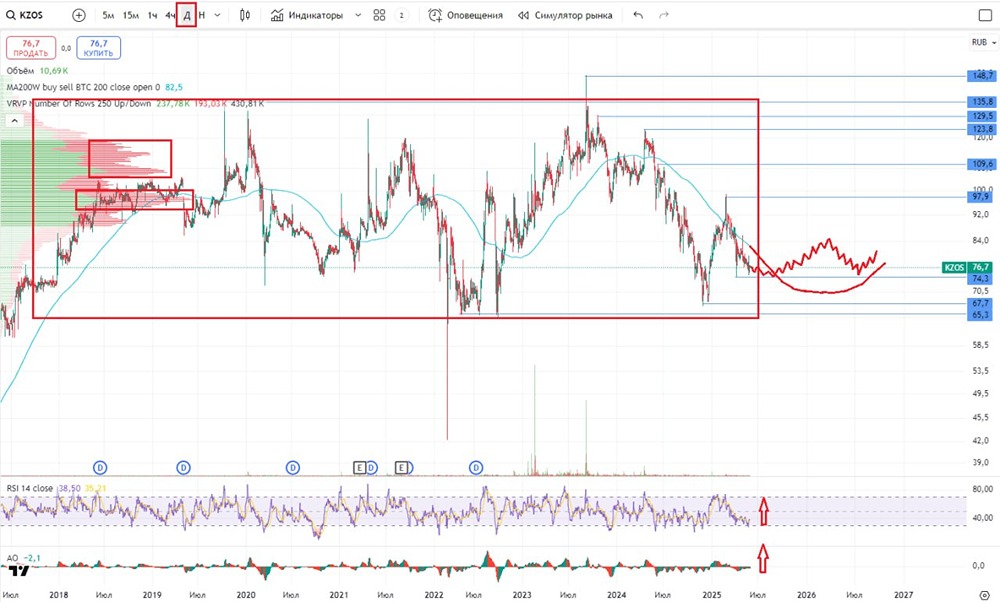
Task: Launch Симулятор рынка replay mode
Action: click(565, 15)
